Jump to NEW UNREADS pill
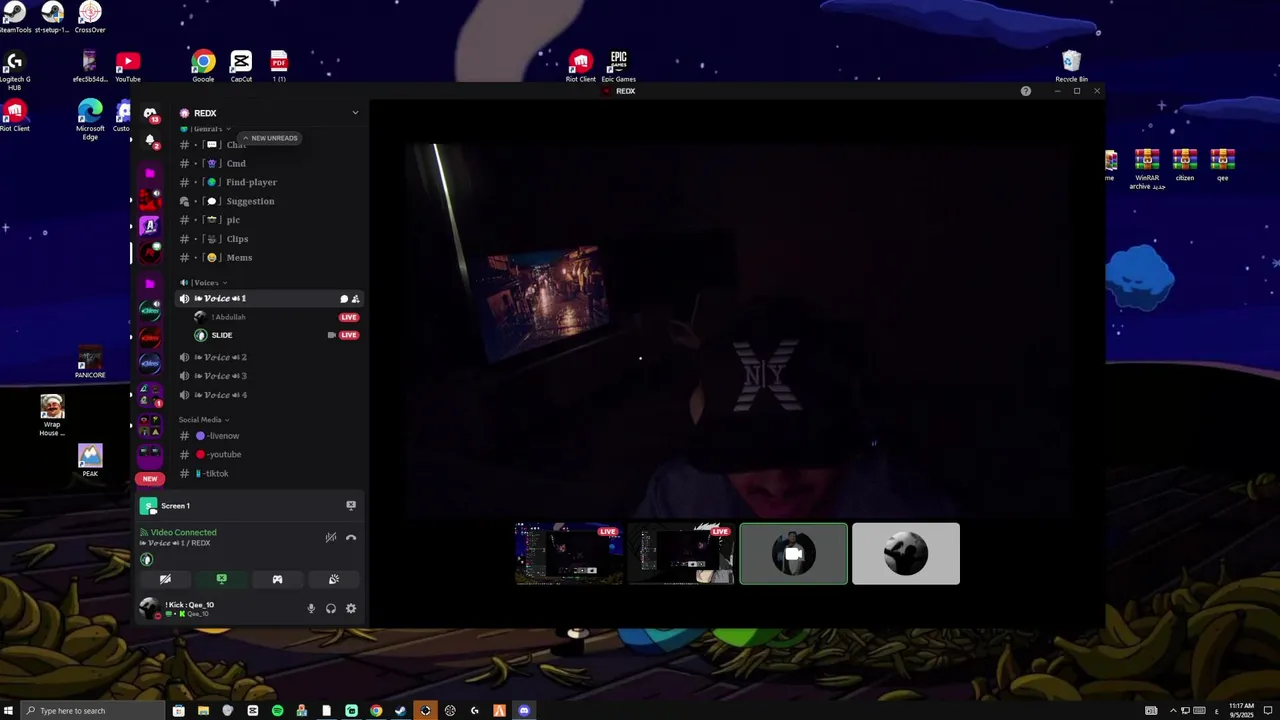The width and height of the screenshot is (1280, 720). (x=269, y=138)
